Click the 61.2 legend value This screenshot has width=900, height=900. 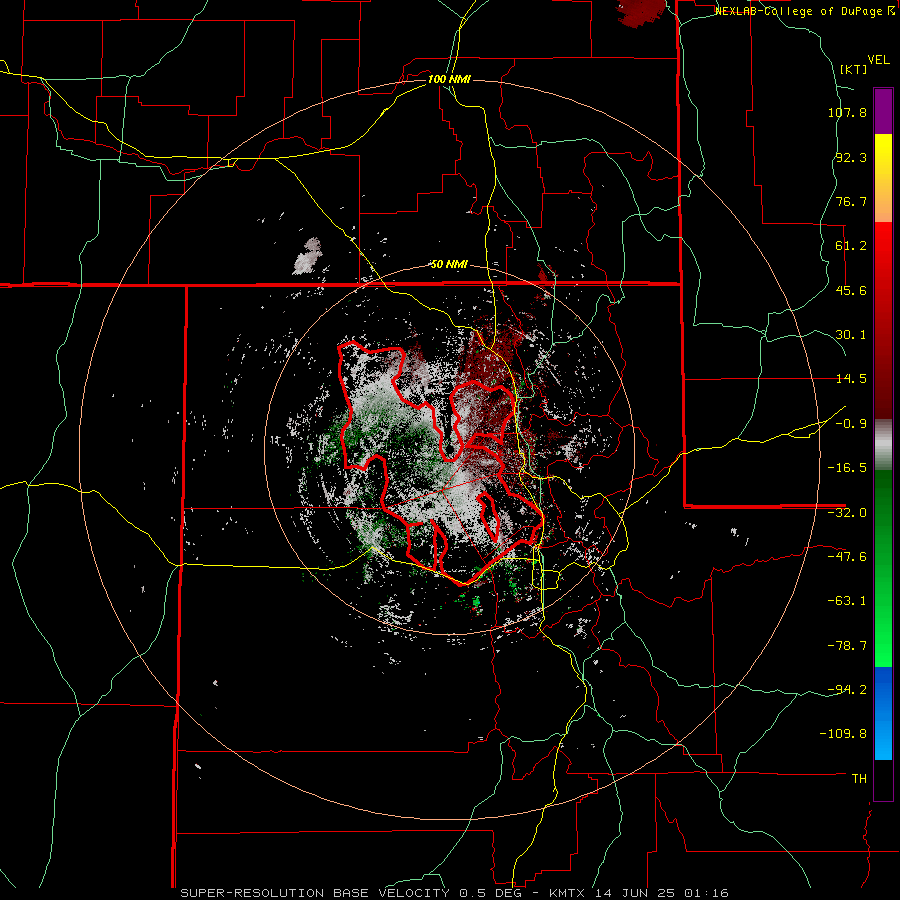click(851, 246)
